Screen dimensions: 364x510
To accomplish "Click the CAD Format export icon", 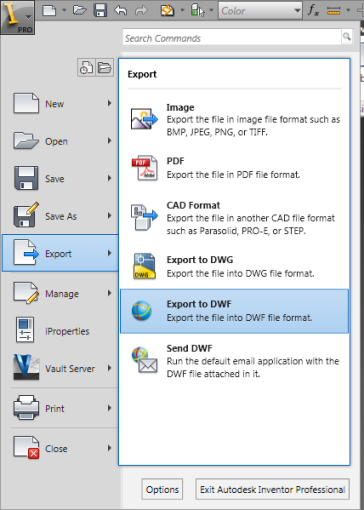I will (x=144, y=217).
